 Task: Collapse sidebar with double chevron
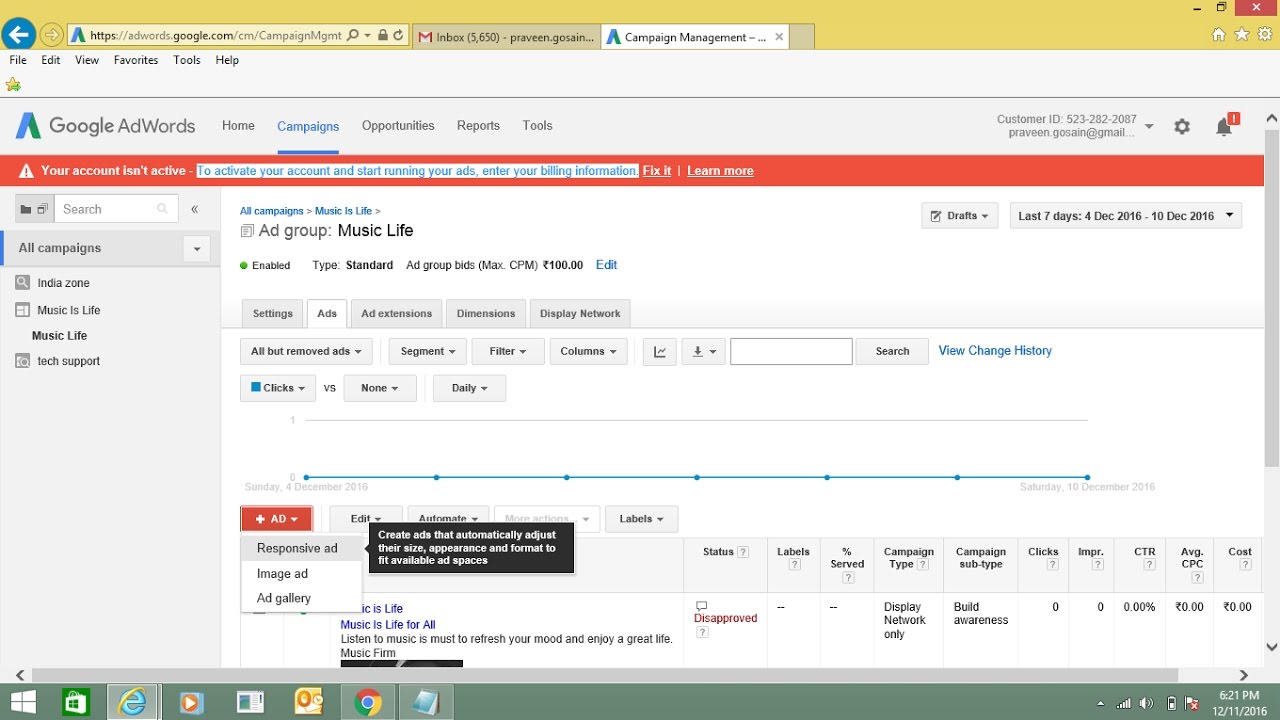(x=195, y=209)
